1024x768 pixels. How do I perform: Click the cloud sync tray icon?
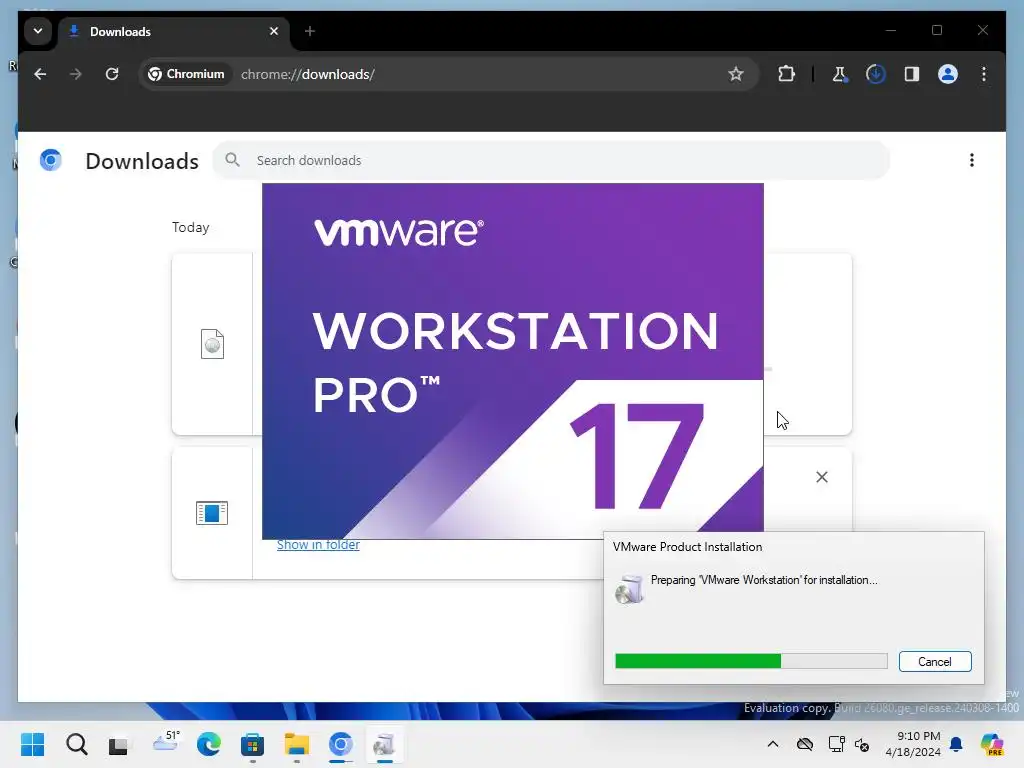pos(805,744)
